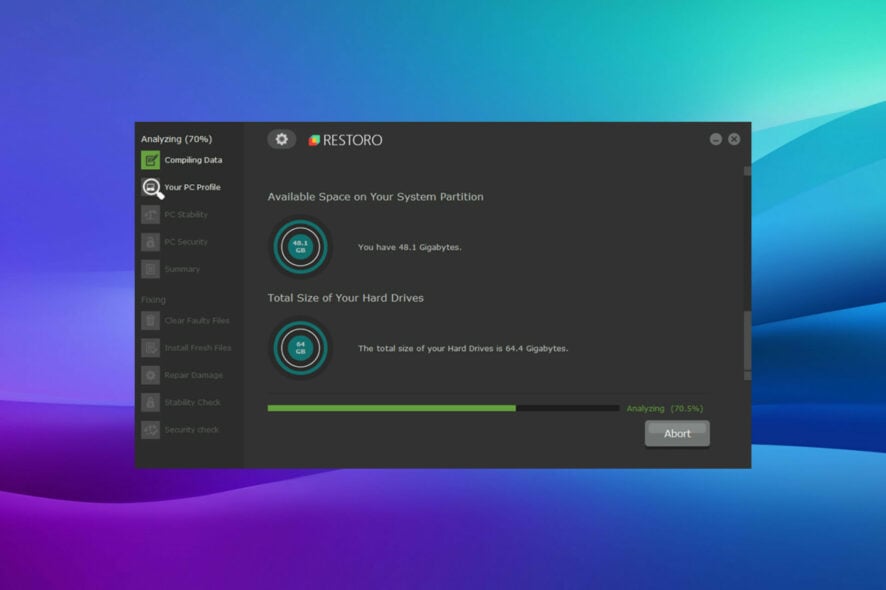Click the Clear Faulty Files icon
The height and width of the screenshot is (590, 886).
pos(150,321)
